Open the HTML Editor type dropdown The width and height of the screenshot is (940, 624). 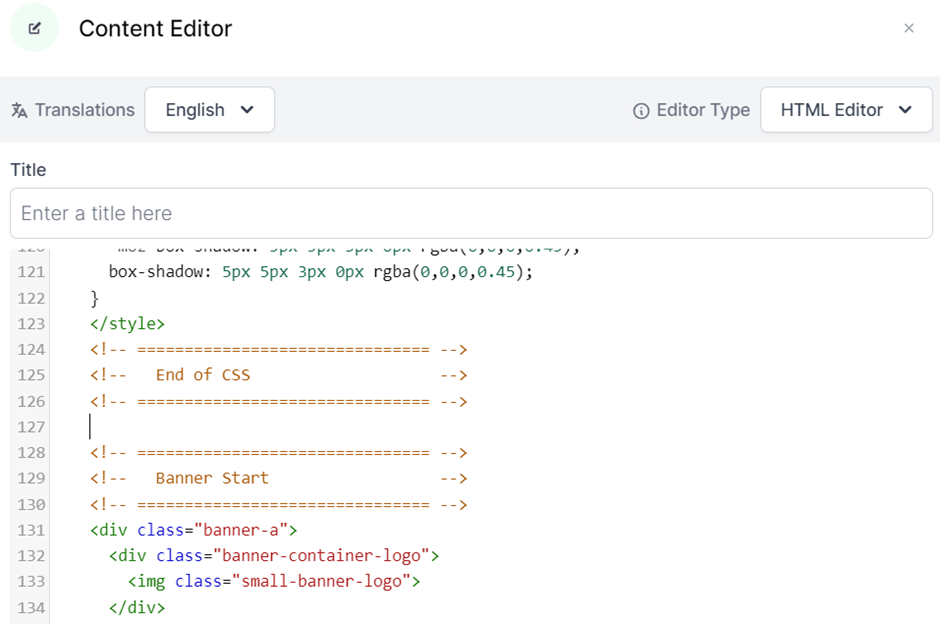click(x=846, y=110)
